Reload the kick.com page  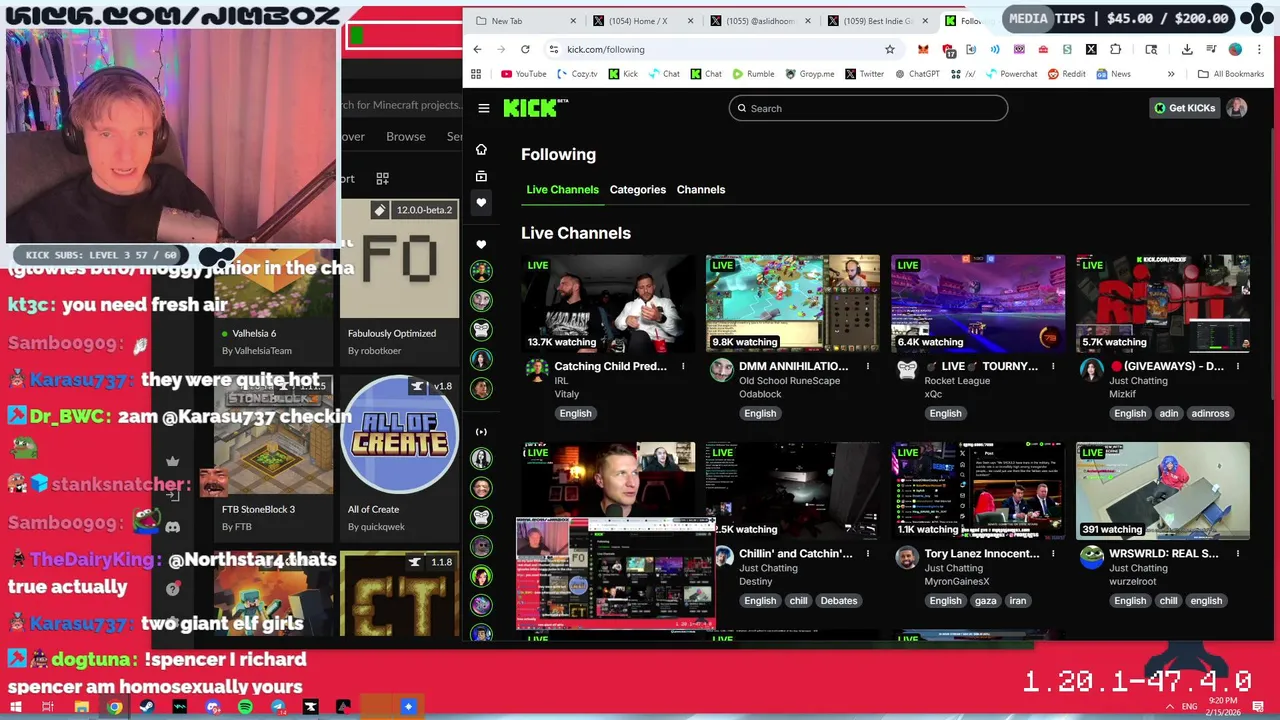pos(525,49)
